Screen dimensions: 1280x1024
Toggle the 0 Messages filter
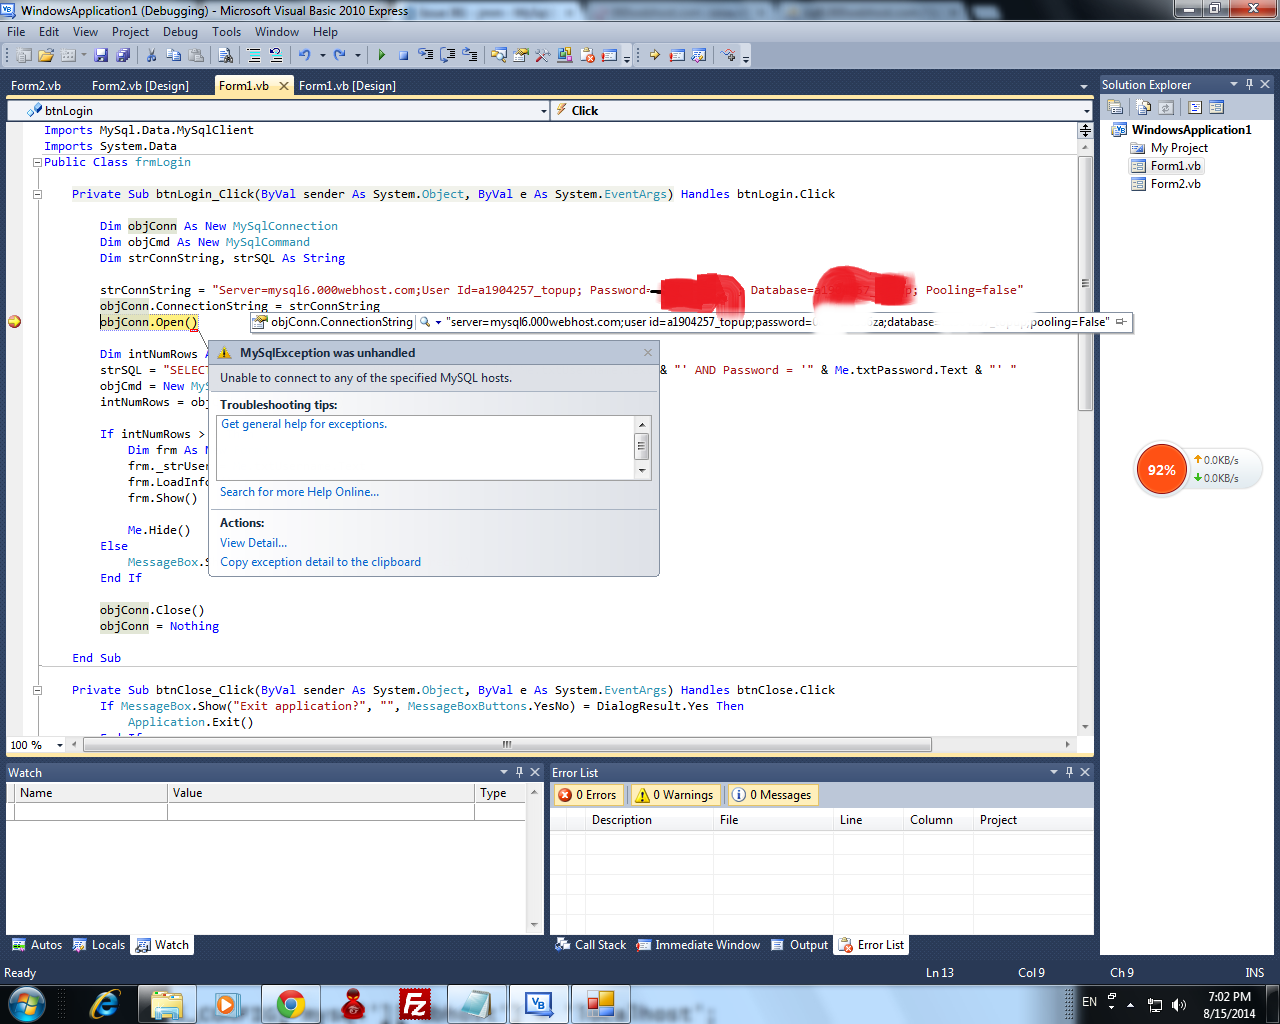pyautogui.click(x=771, y=795)
